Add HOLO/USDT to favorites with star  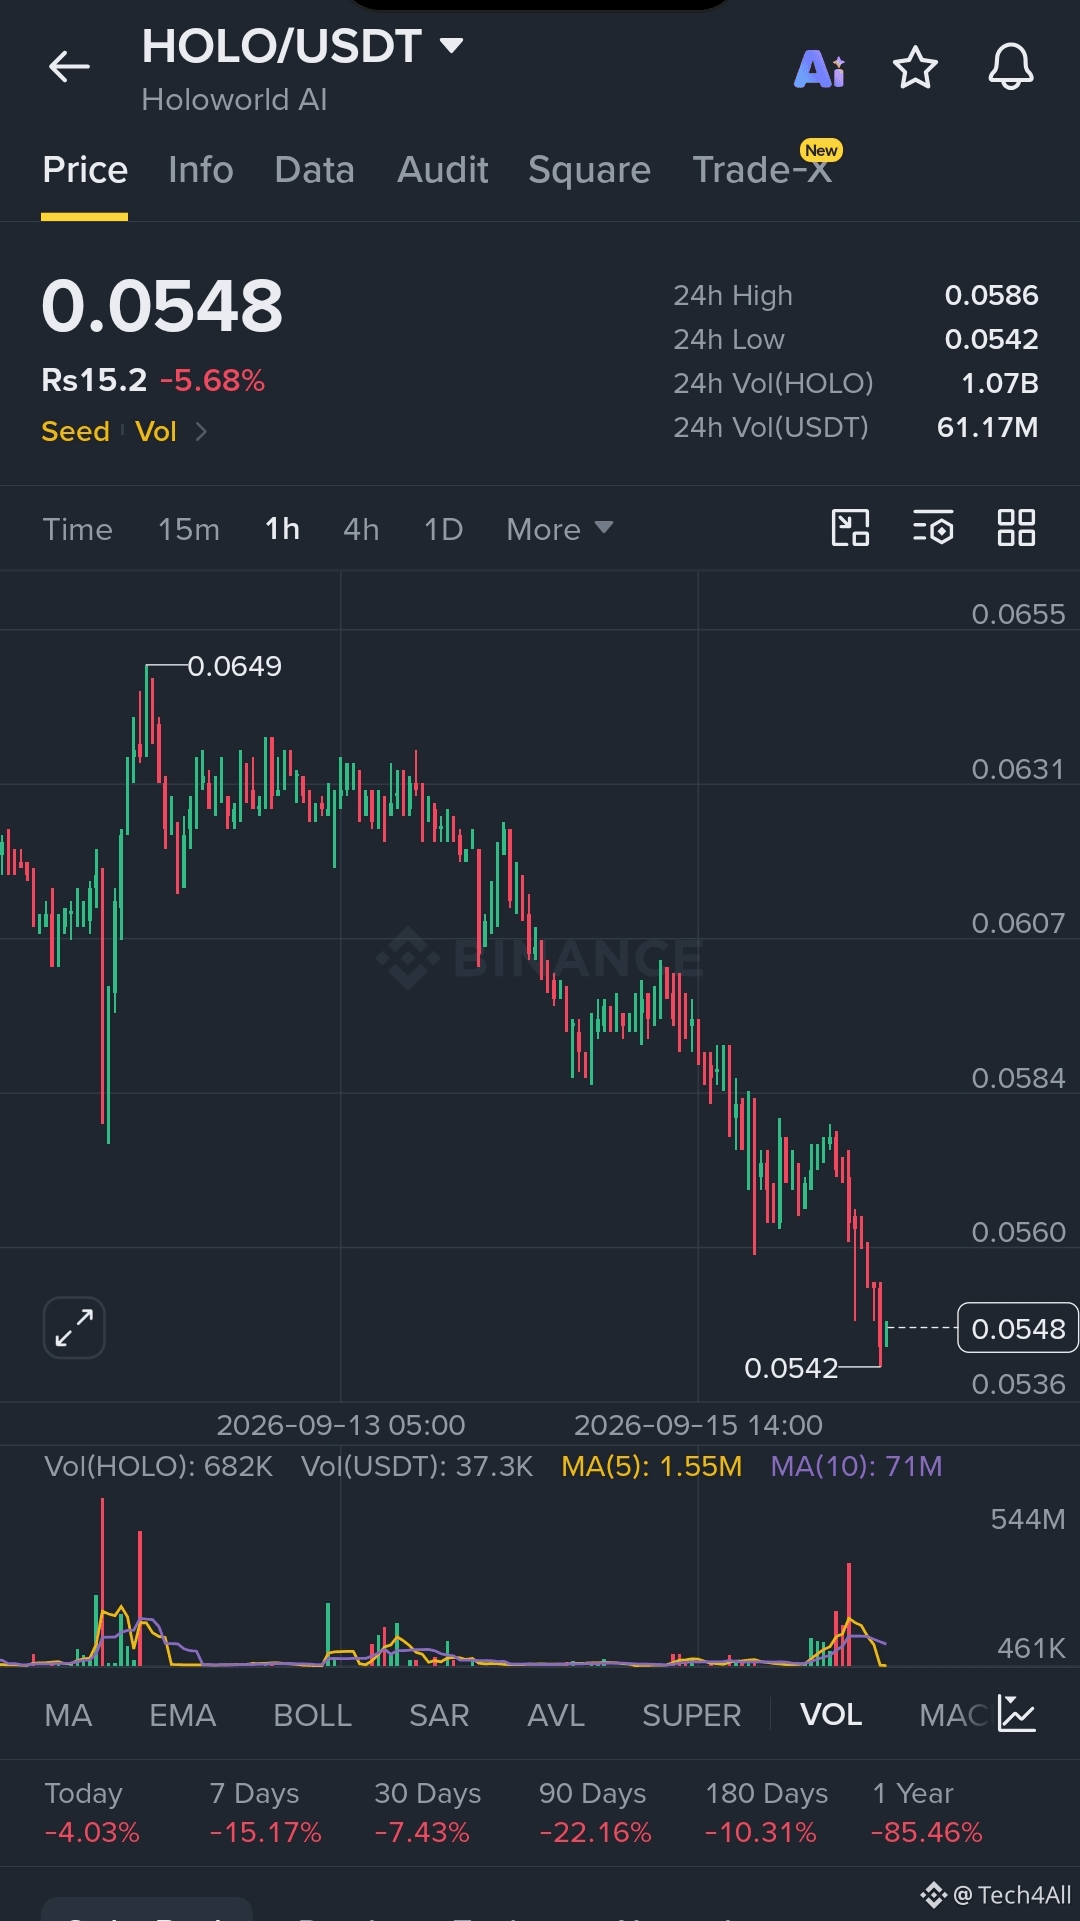tap(915, 67)
